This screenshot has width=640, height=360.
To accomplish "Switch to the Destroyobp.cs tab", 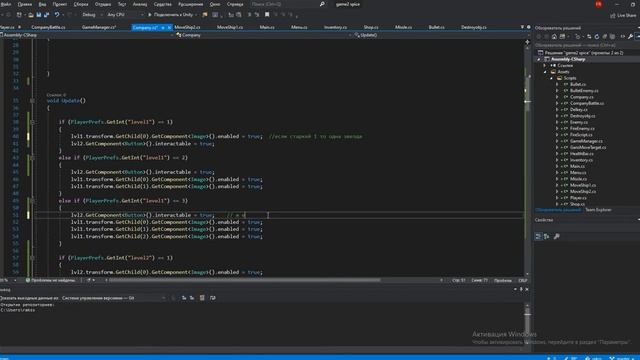I will (x=474, y=27).
